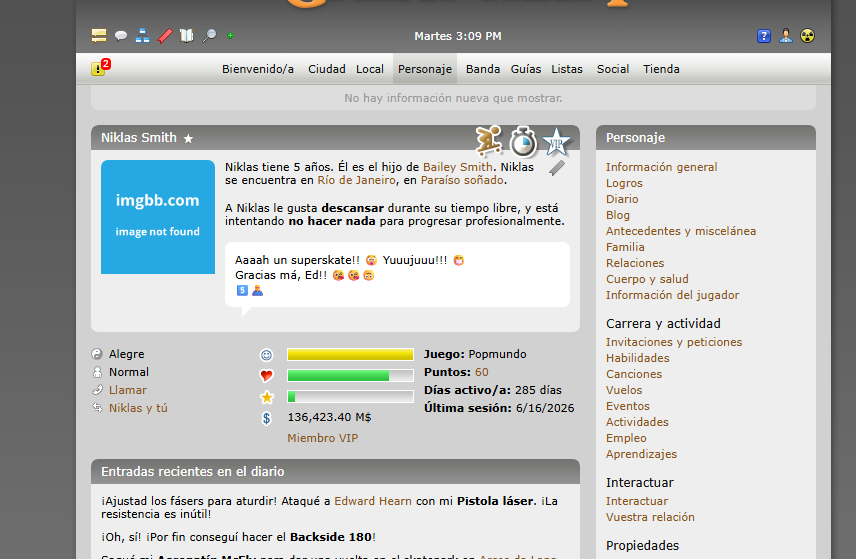Open the Social menu
The height and width of the screenshot is (559, 856).
(613, 69)
